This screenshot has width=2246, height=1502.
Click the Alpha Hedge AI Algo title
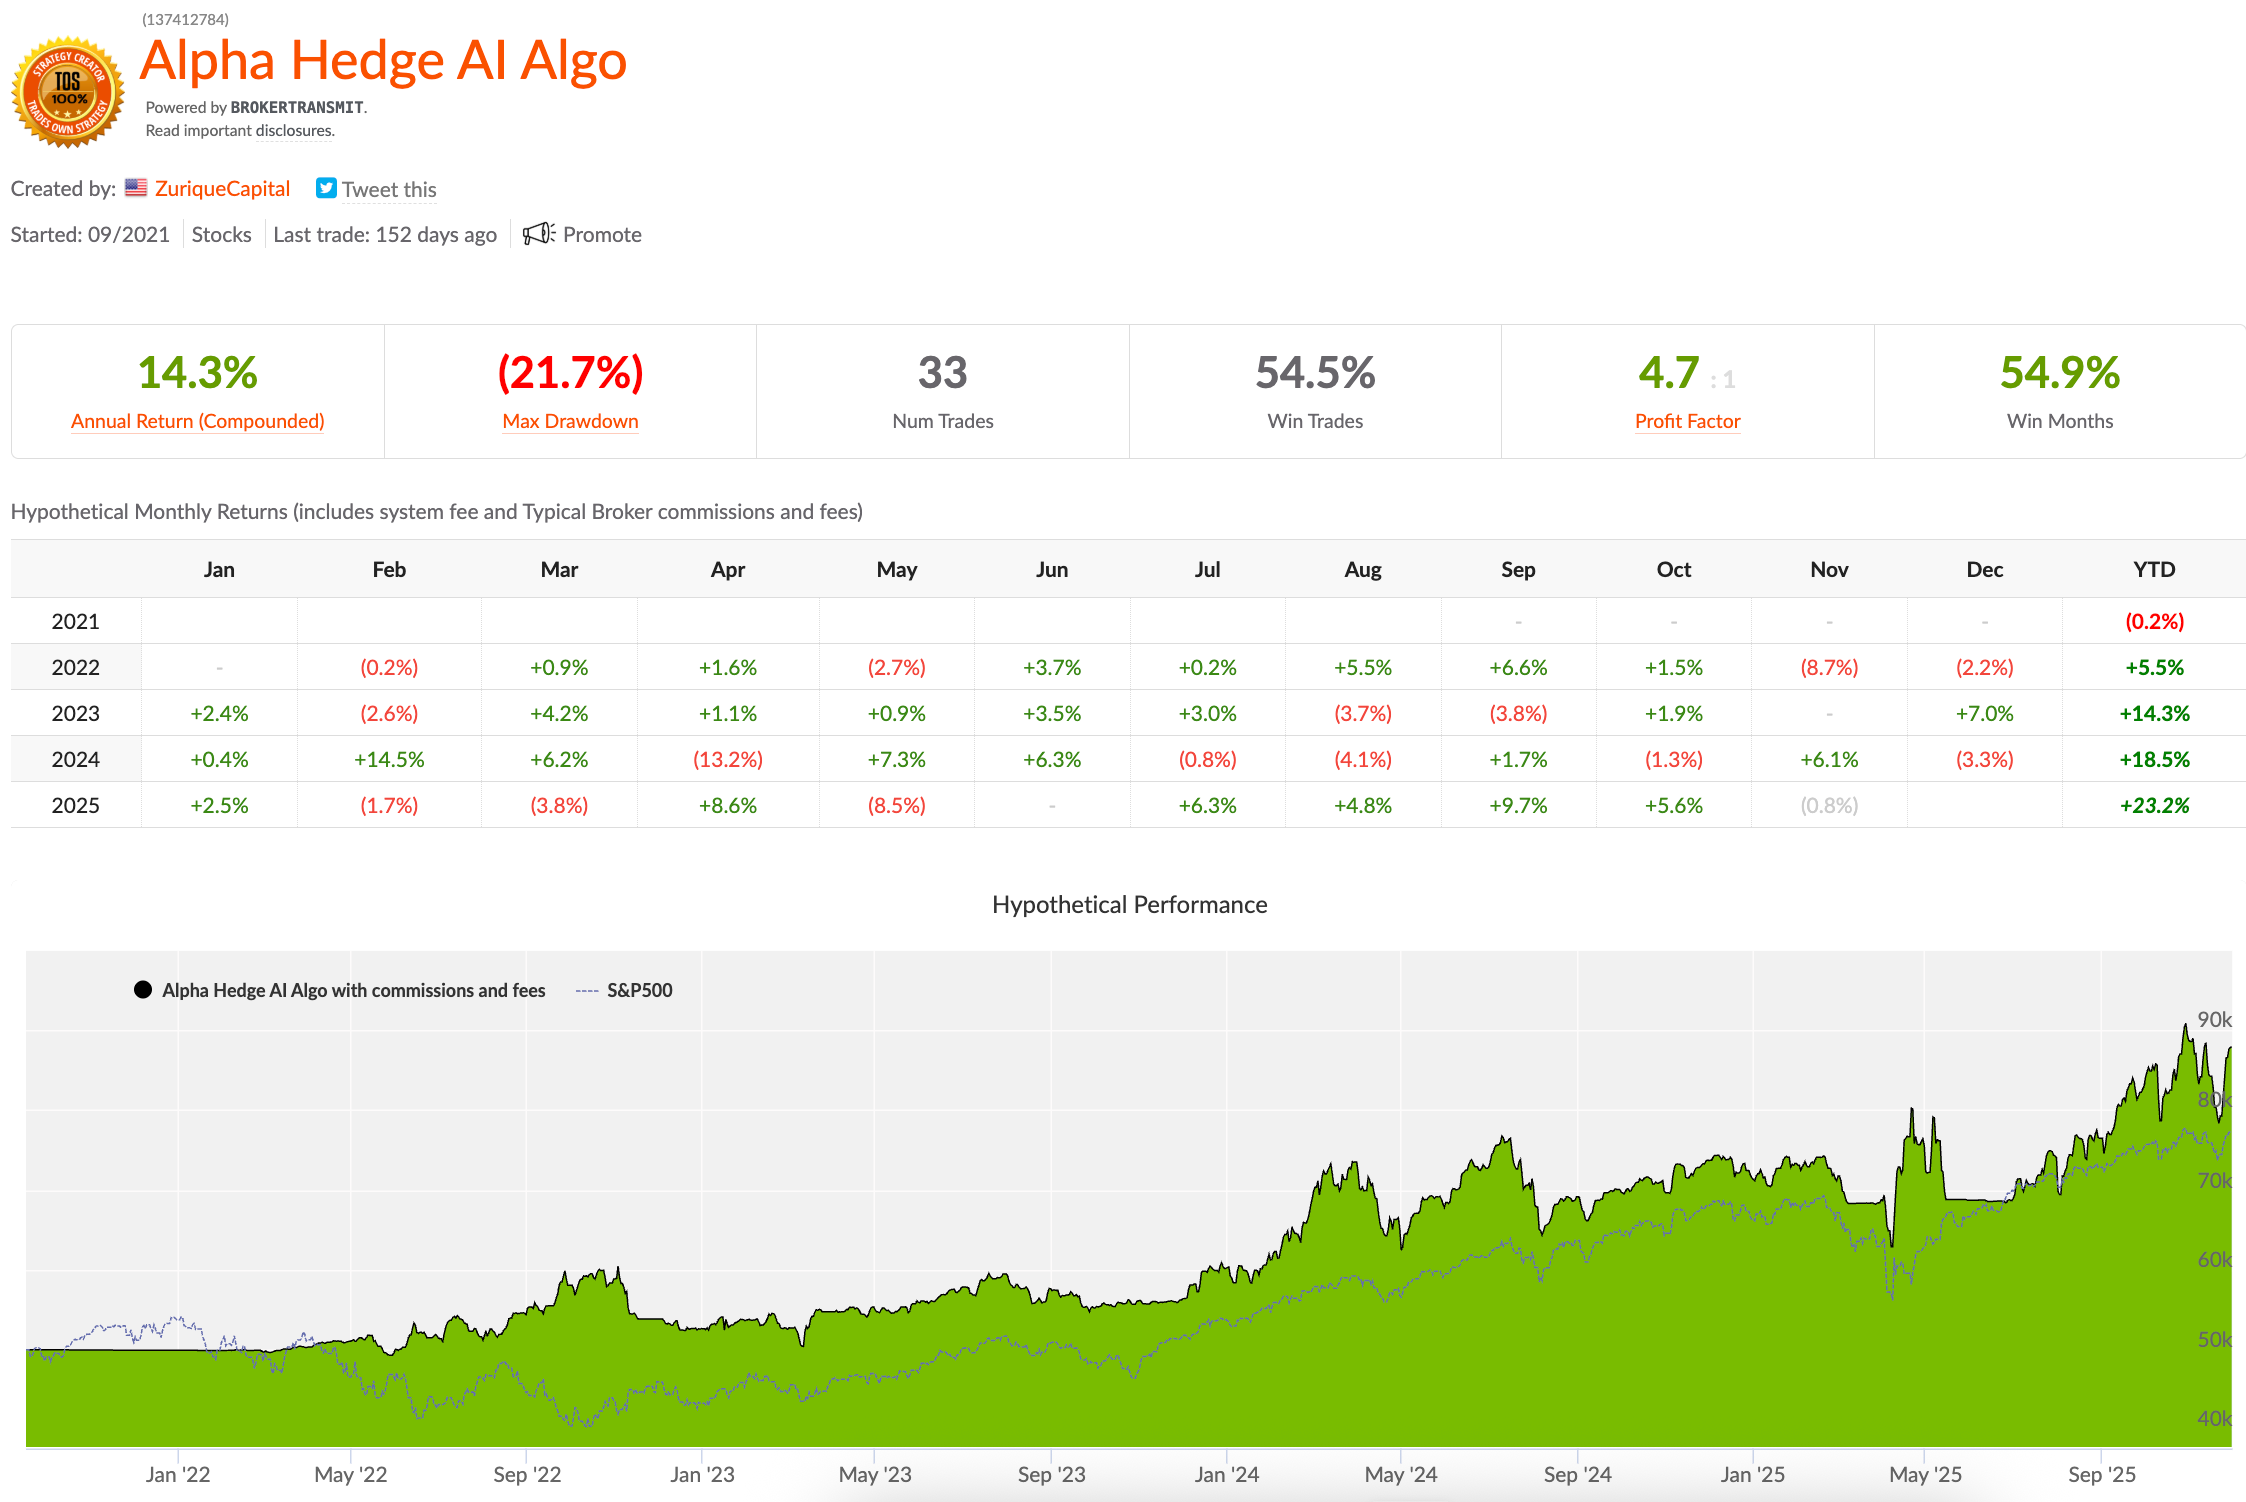click(383, 61)
